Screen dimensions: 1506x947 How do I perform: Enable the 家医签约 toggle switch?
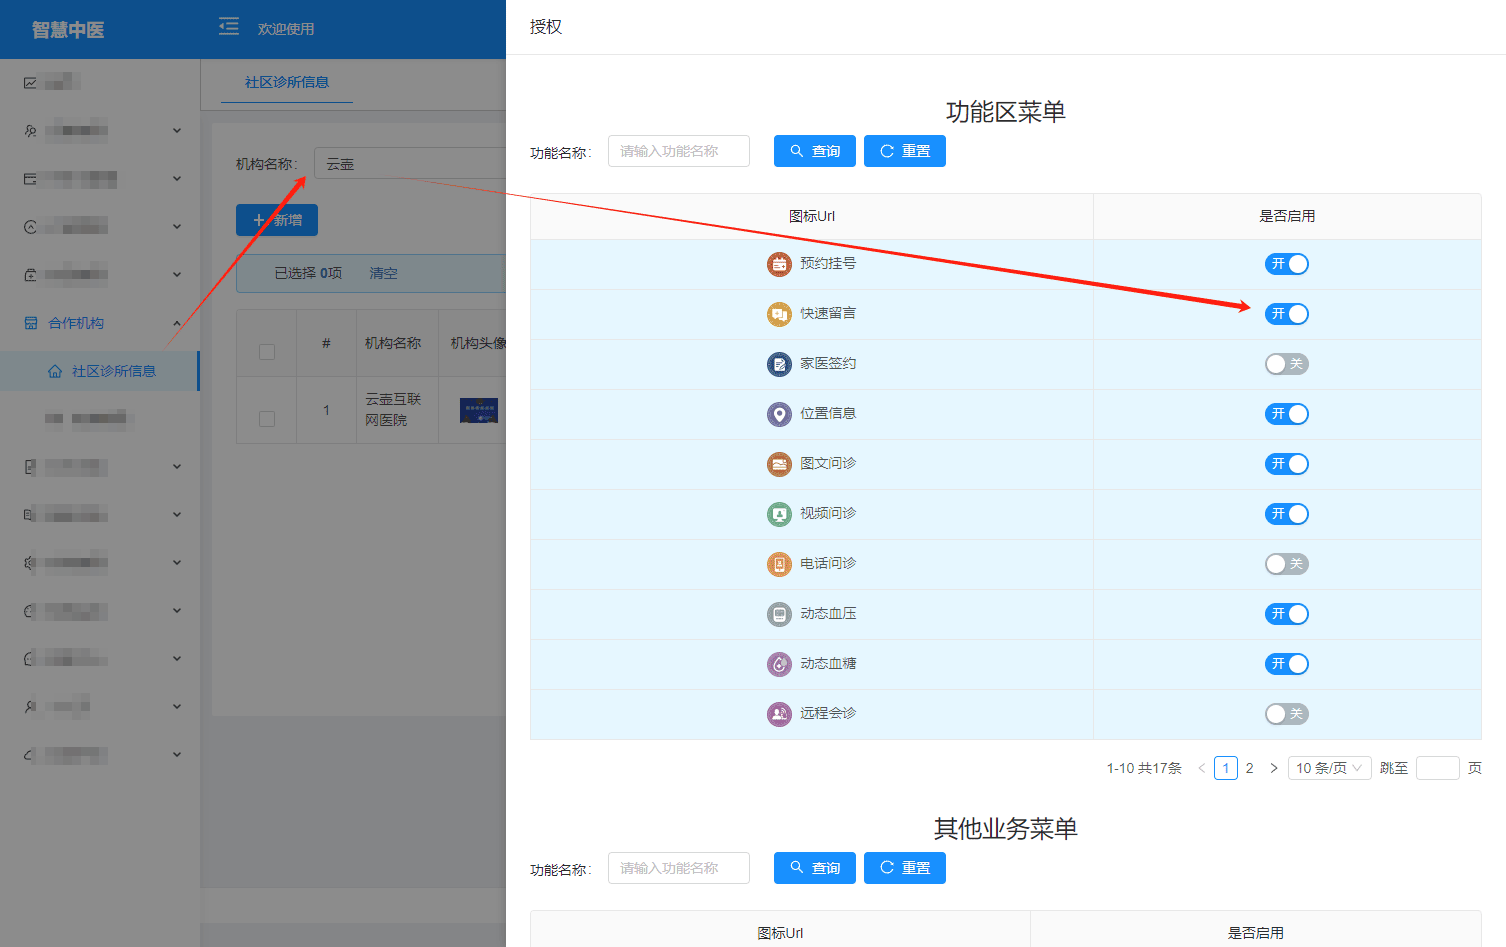coord(1287,363)
